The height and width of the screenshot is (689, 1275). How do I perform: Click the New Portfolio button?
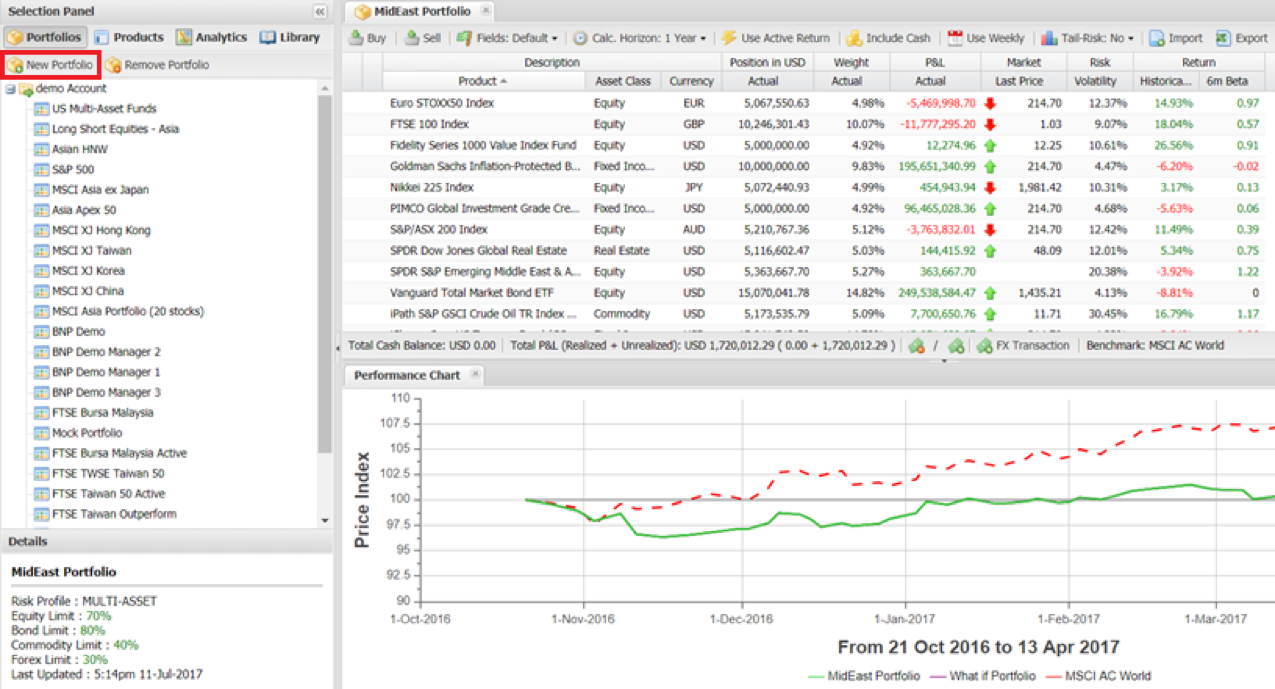(x=51, y=65)
